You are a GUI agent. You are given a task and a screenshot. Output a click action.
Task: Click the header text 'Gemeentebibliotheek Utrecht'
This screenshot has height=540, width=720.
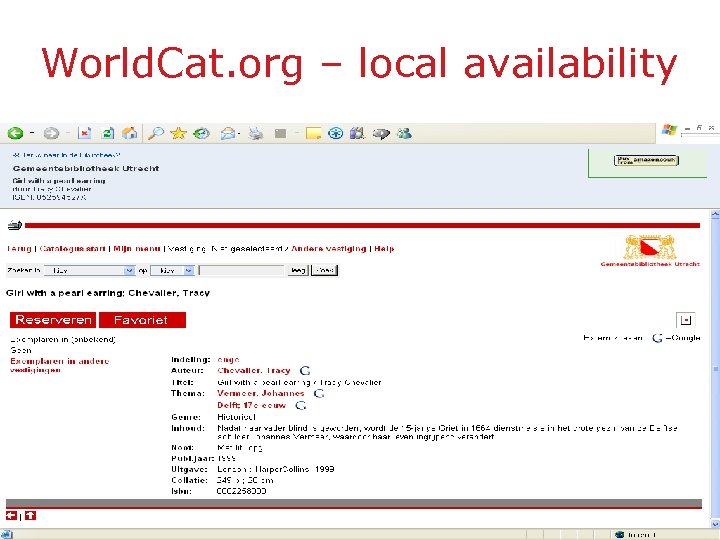click(86, 169)
